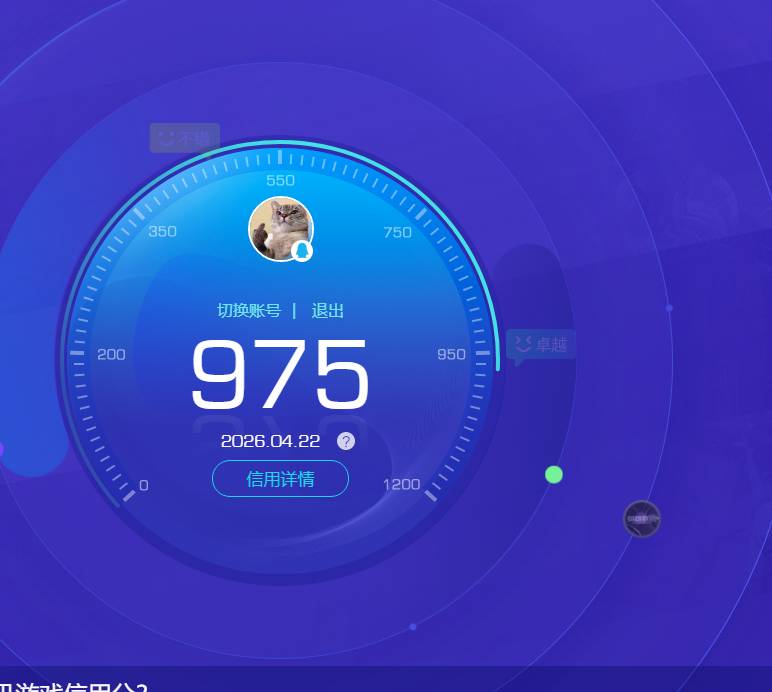This screenshot has height=692, width=772.
Task: Click the dark round game icon on the orbit
Action: click(641, 519)
